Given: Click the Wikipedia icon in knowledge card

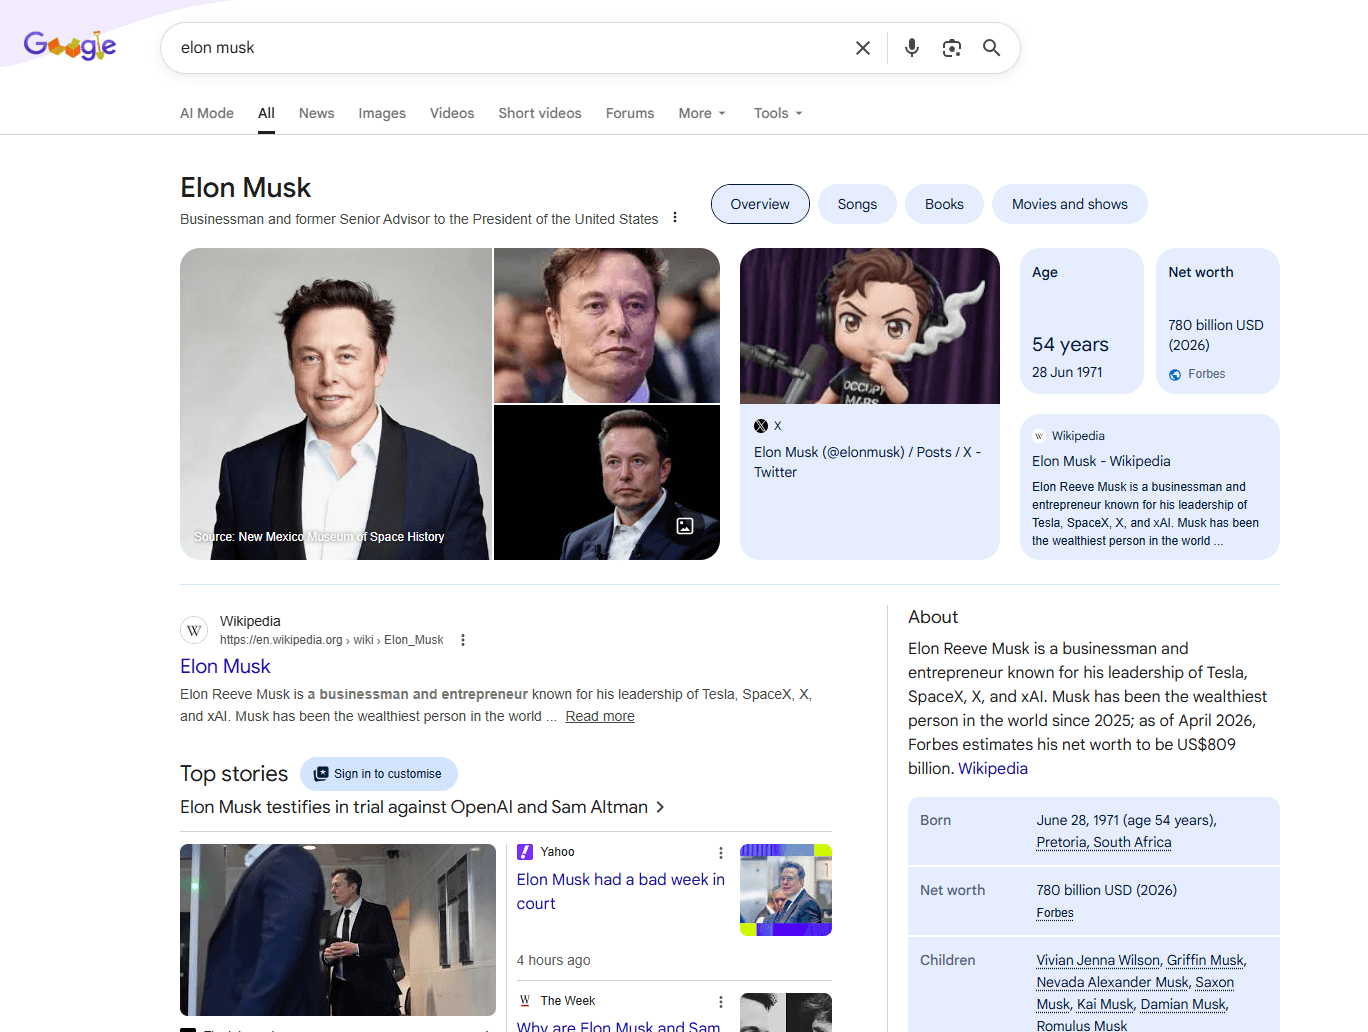Looking at the screenshot, I should pos(1039,436).
